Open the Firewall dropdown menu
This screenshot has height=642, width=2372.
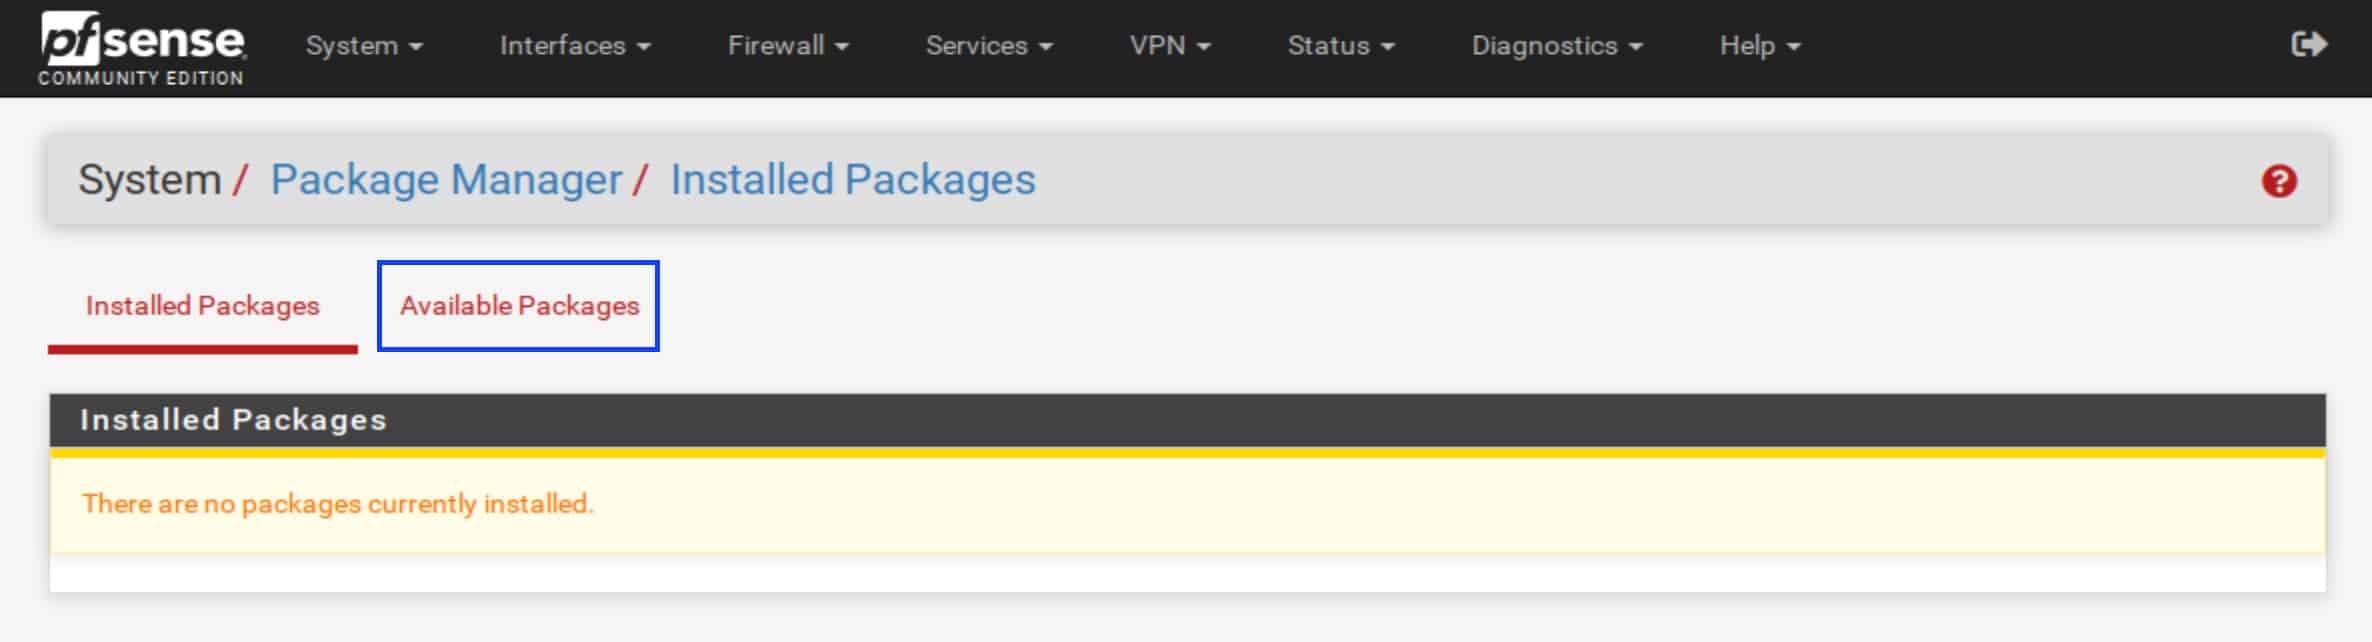coord(788,46)
